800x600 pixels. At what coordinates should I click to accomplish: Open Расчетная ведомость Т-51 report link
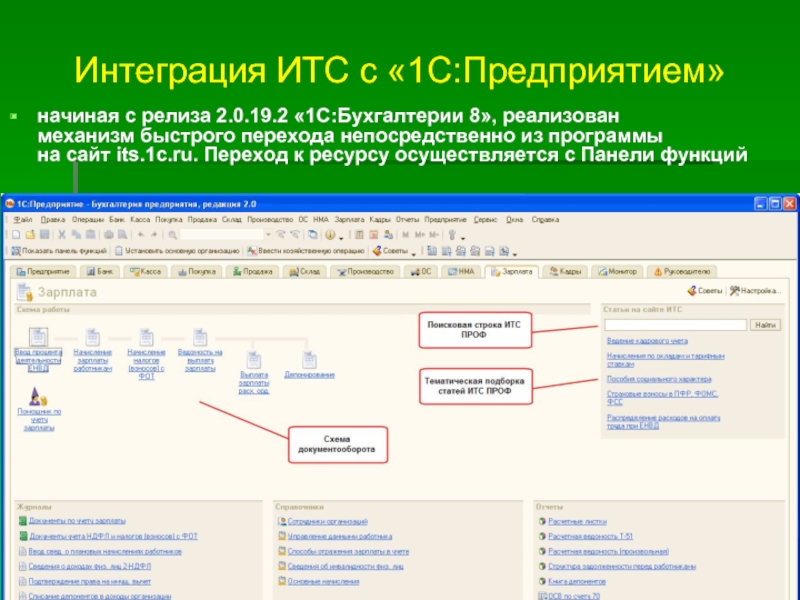point(590,536)
